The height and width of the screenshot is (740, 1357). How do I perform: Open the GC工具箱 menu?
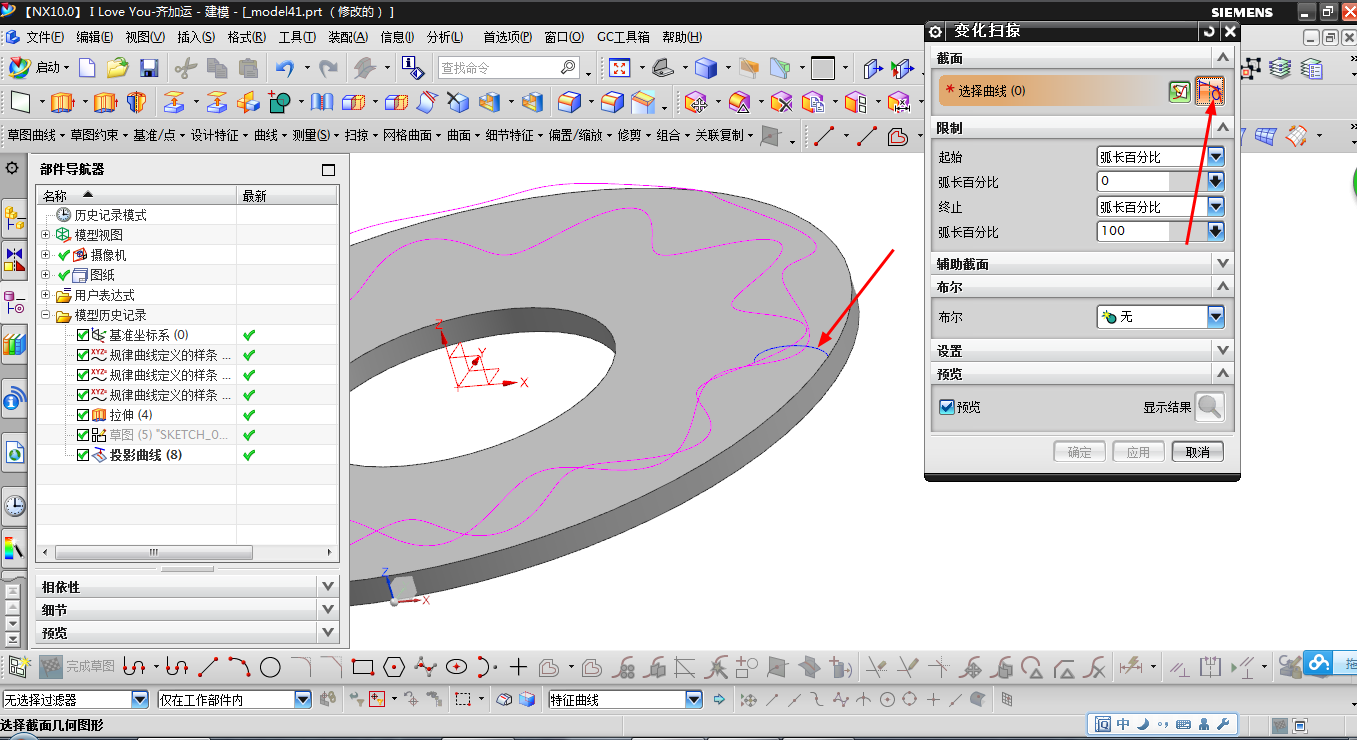[x=623, y=37]
